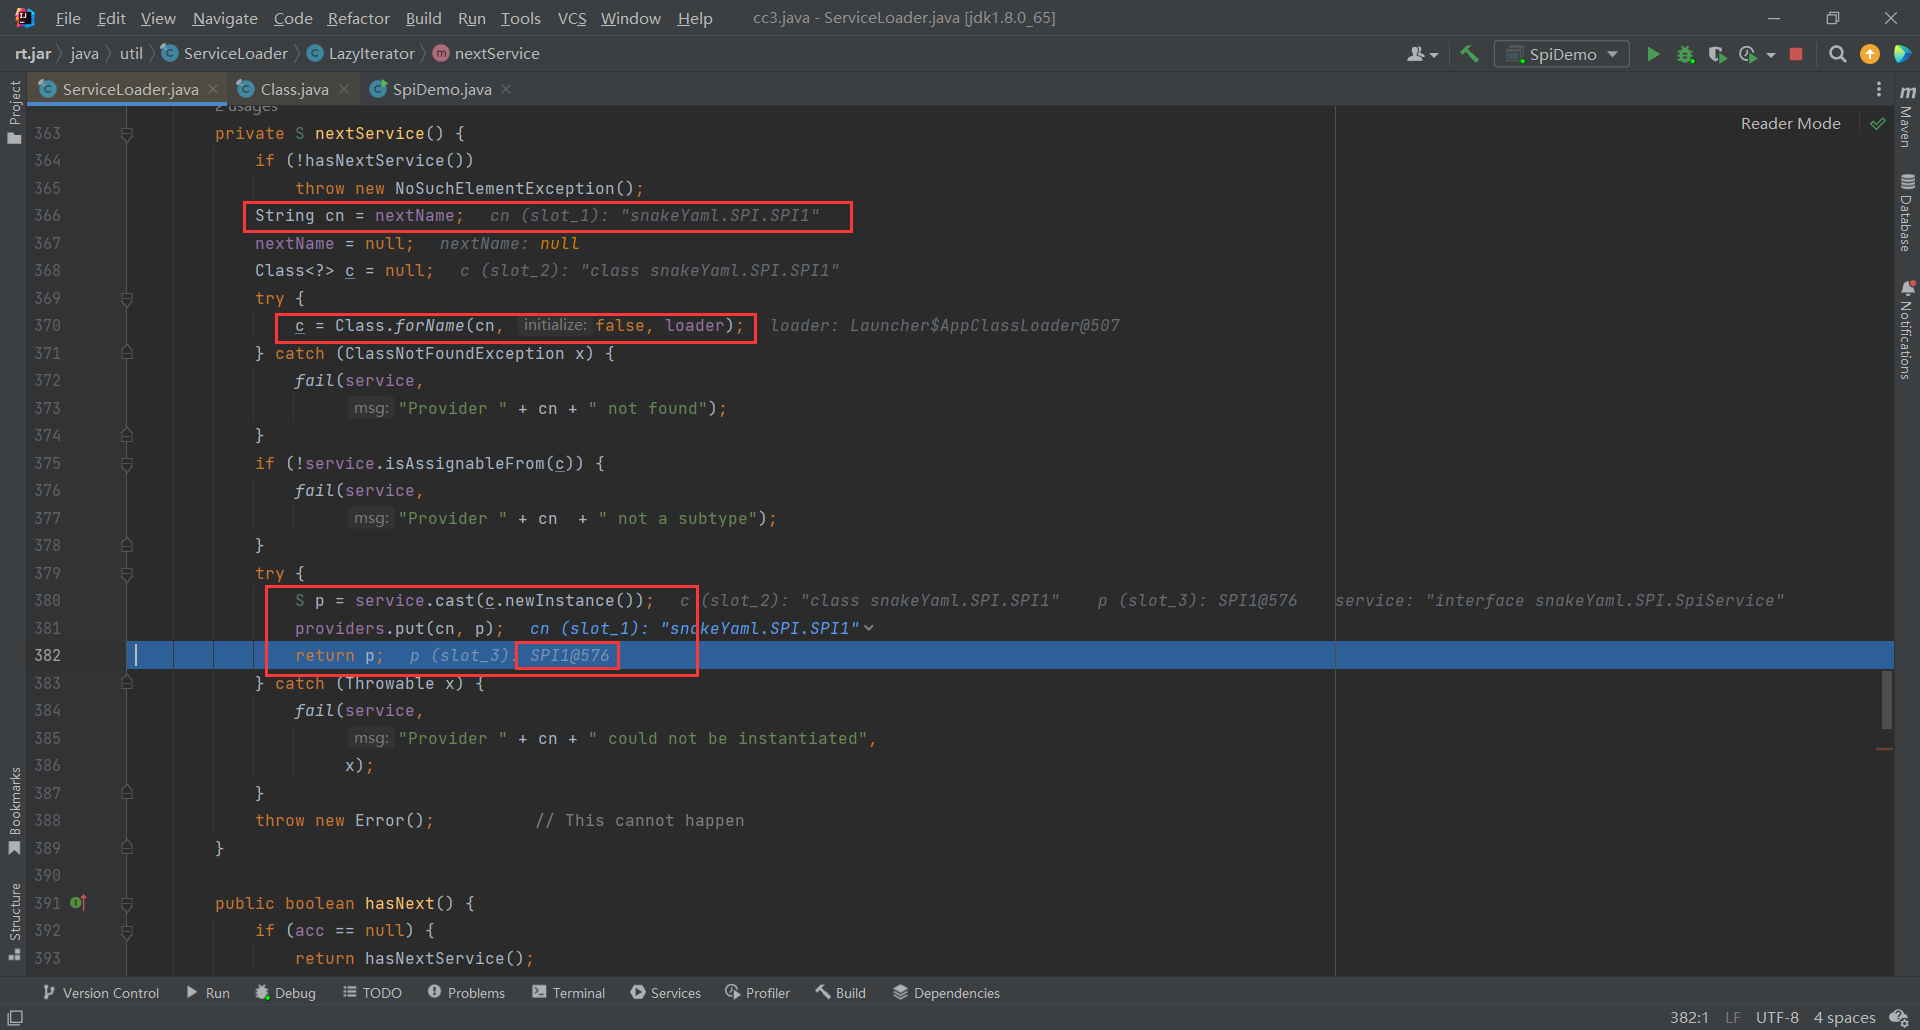Image resolution: width=1920 pixels, height=1030 pixels.
Task: Open the Project tool window
Action: tap(14, 112)
